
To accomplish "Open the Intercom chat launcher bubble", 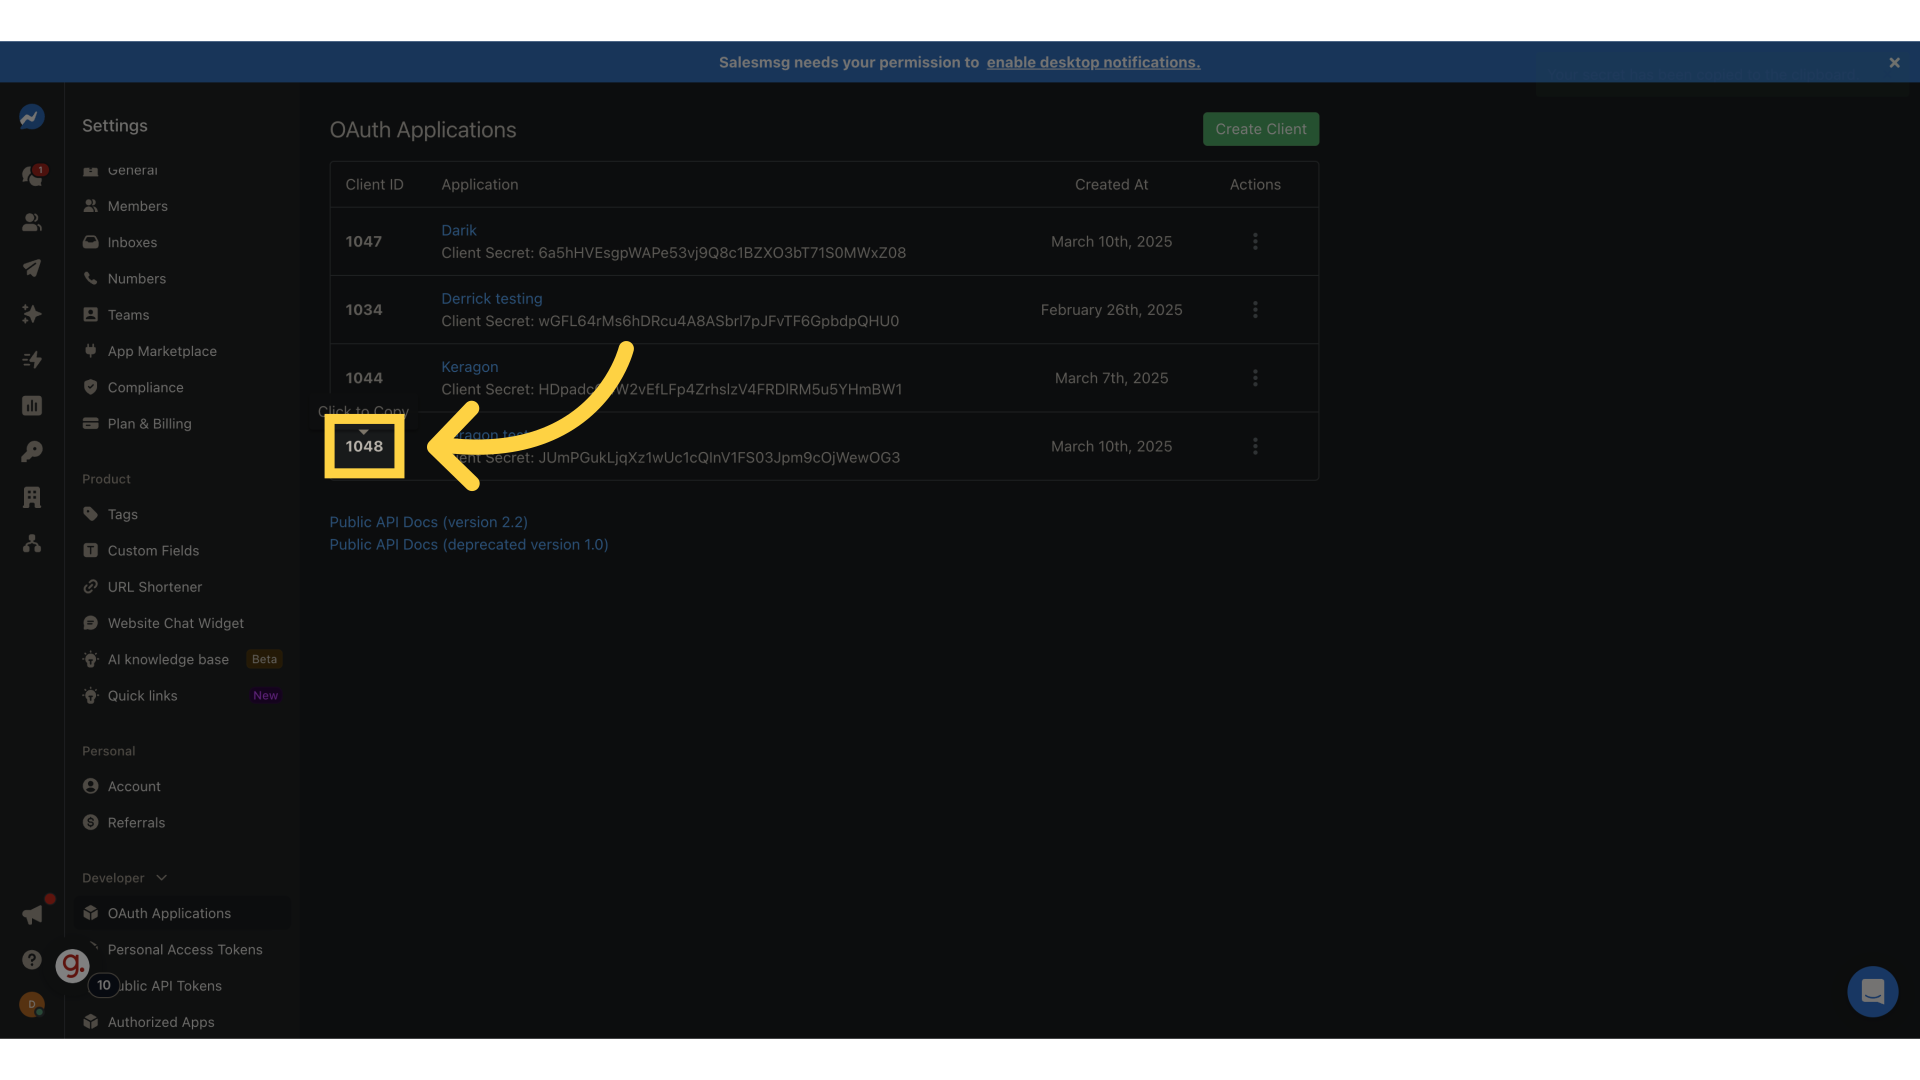I will pyautogui.click(x=1873, y=992).
